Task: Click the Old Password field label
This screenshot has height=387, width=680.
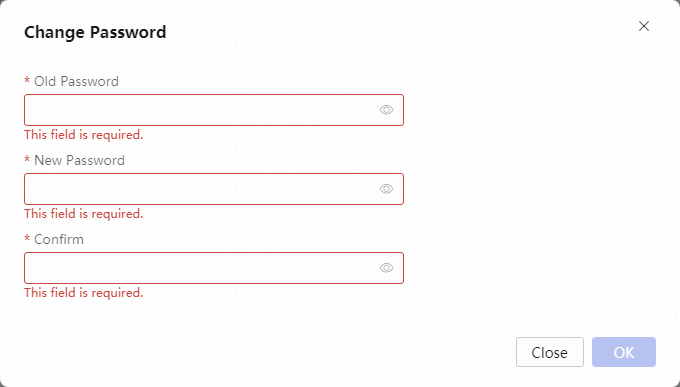Action: (76, 81)
